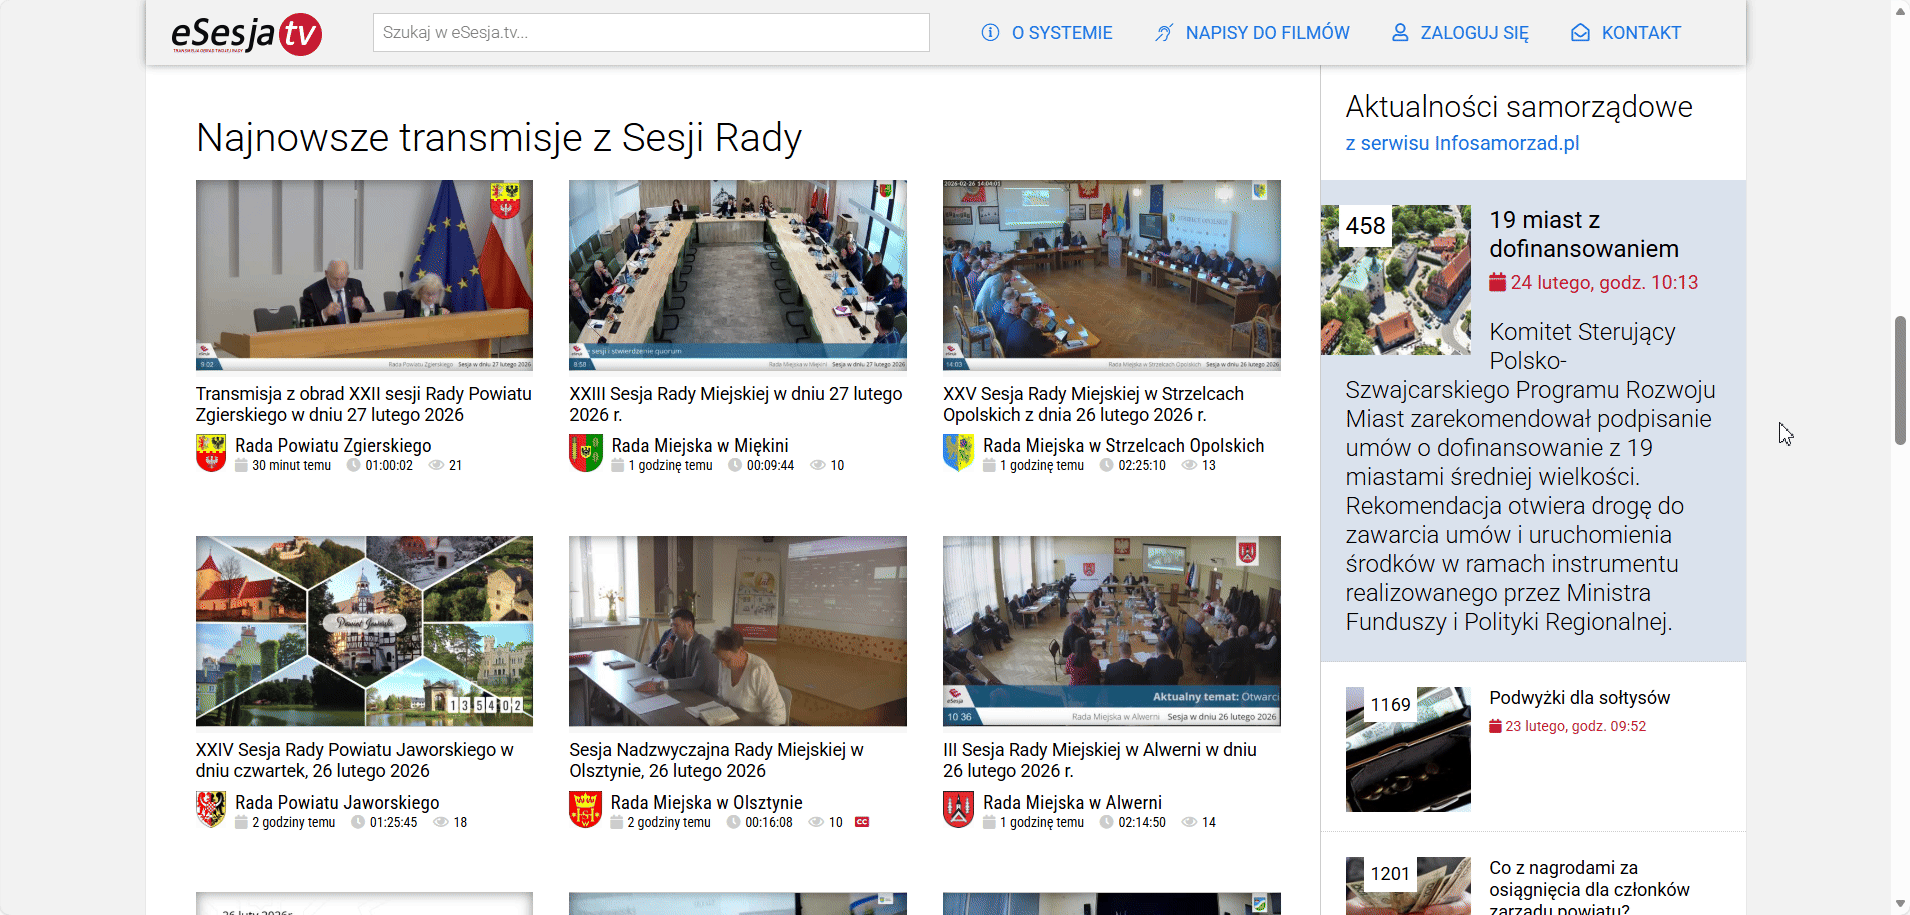Click the page vertical scrollbar thumb

click(x=1900, y=380)
